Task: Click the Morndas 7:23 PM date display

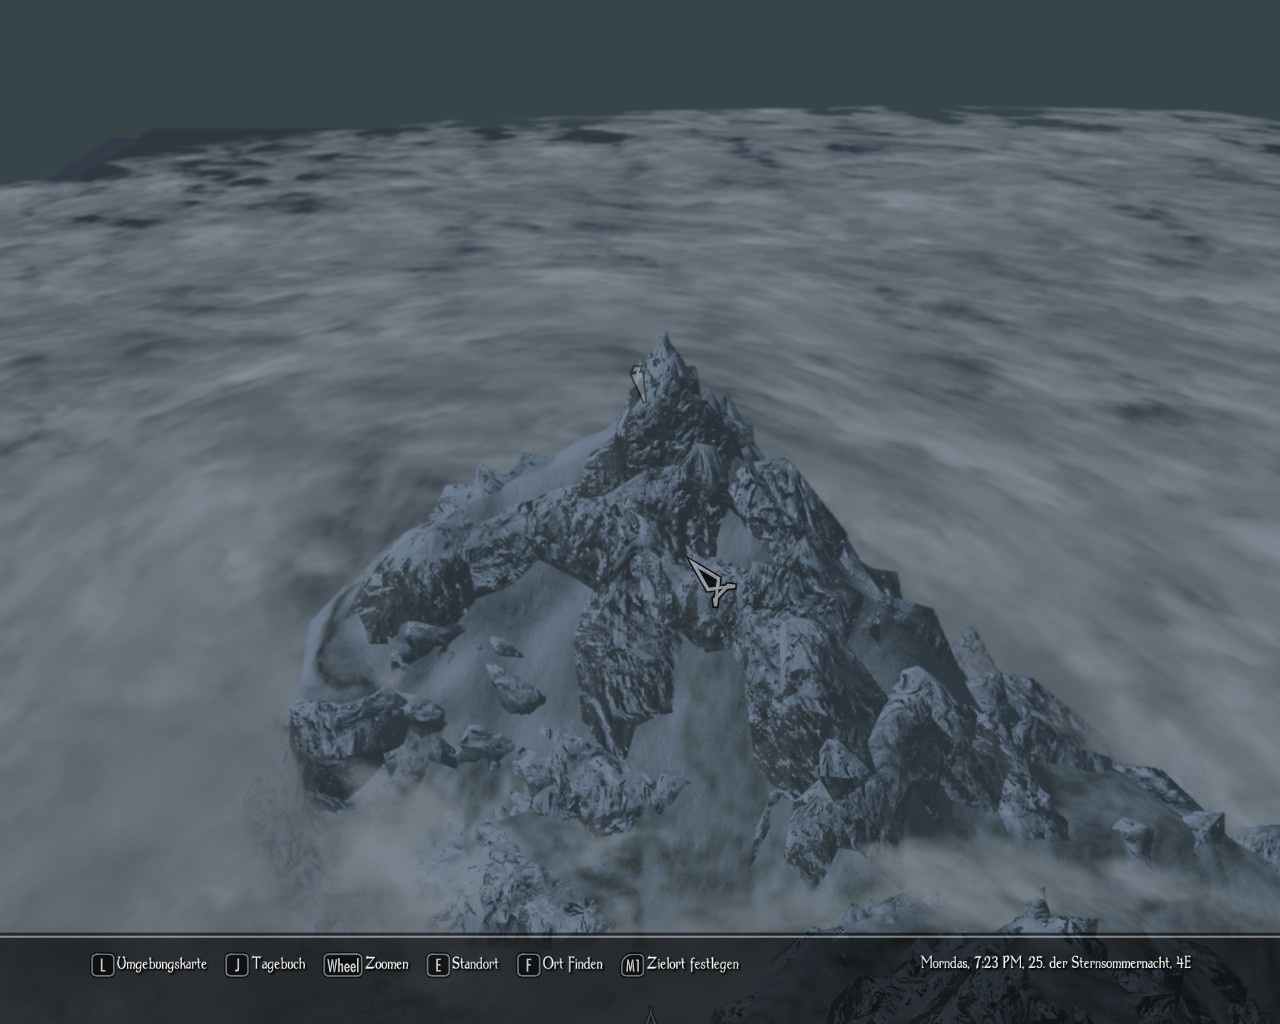Action: (1055, 963)
